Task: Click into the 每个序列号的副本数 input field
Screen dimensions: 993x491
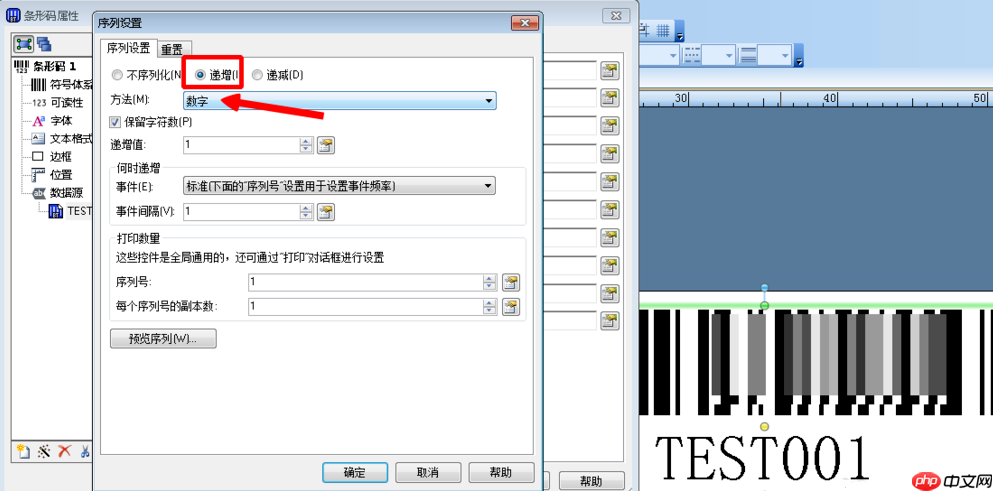Action: pos(365,307)
